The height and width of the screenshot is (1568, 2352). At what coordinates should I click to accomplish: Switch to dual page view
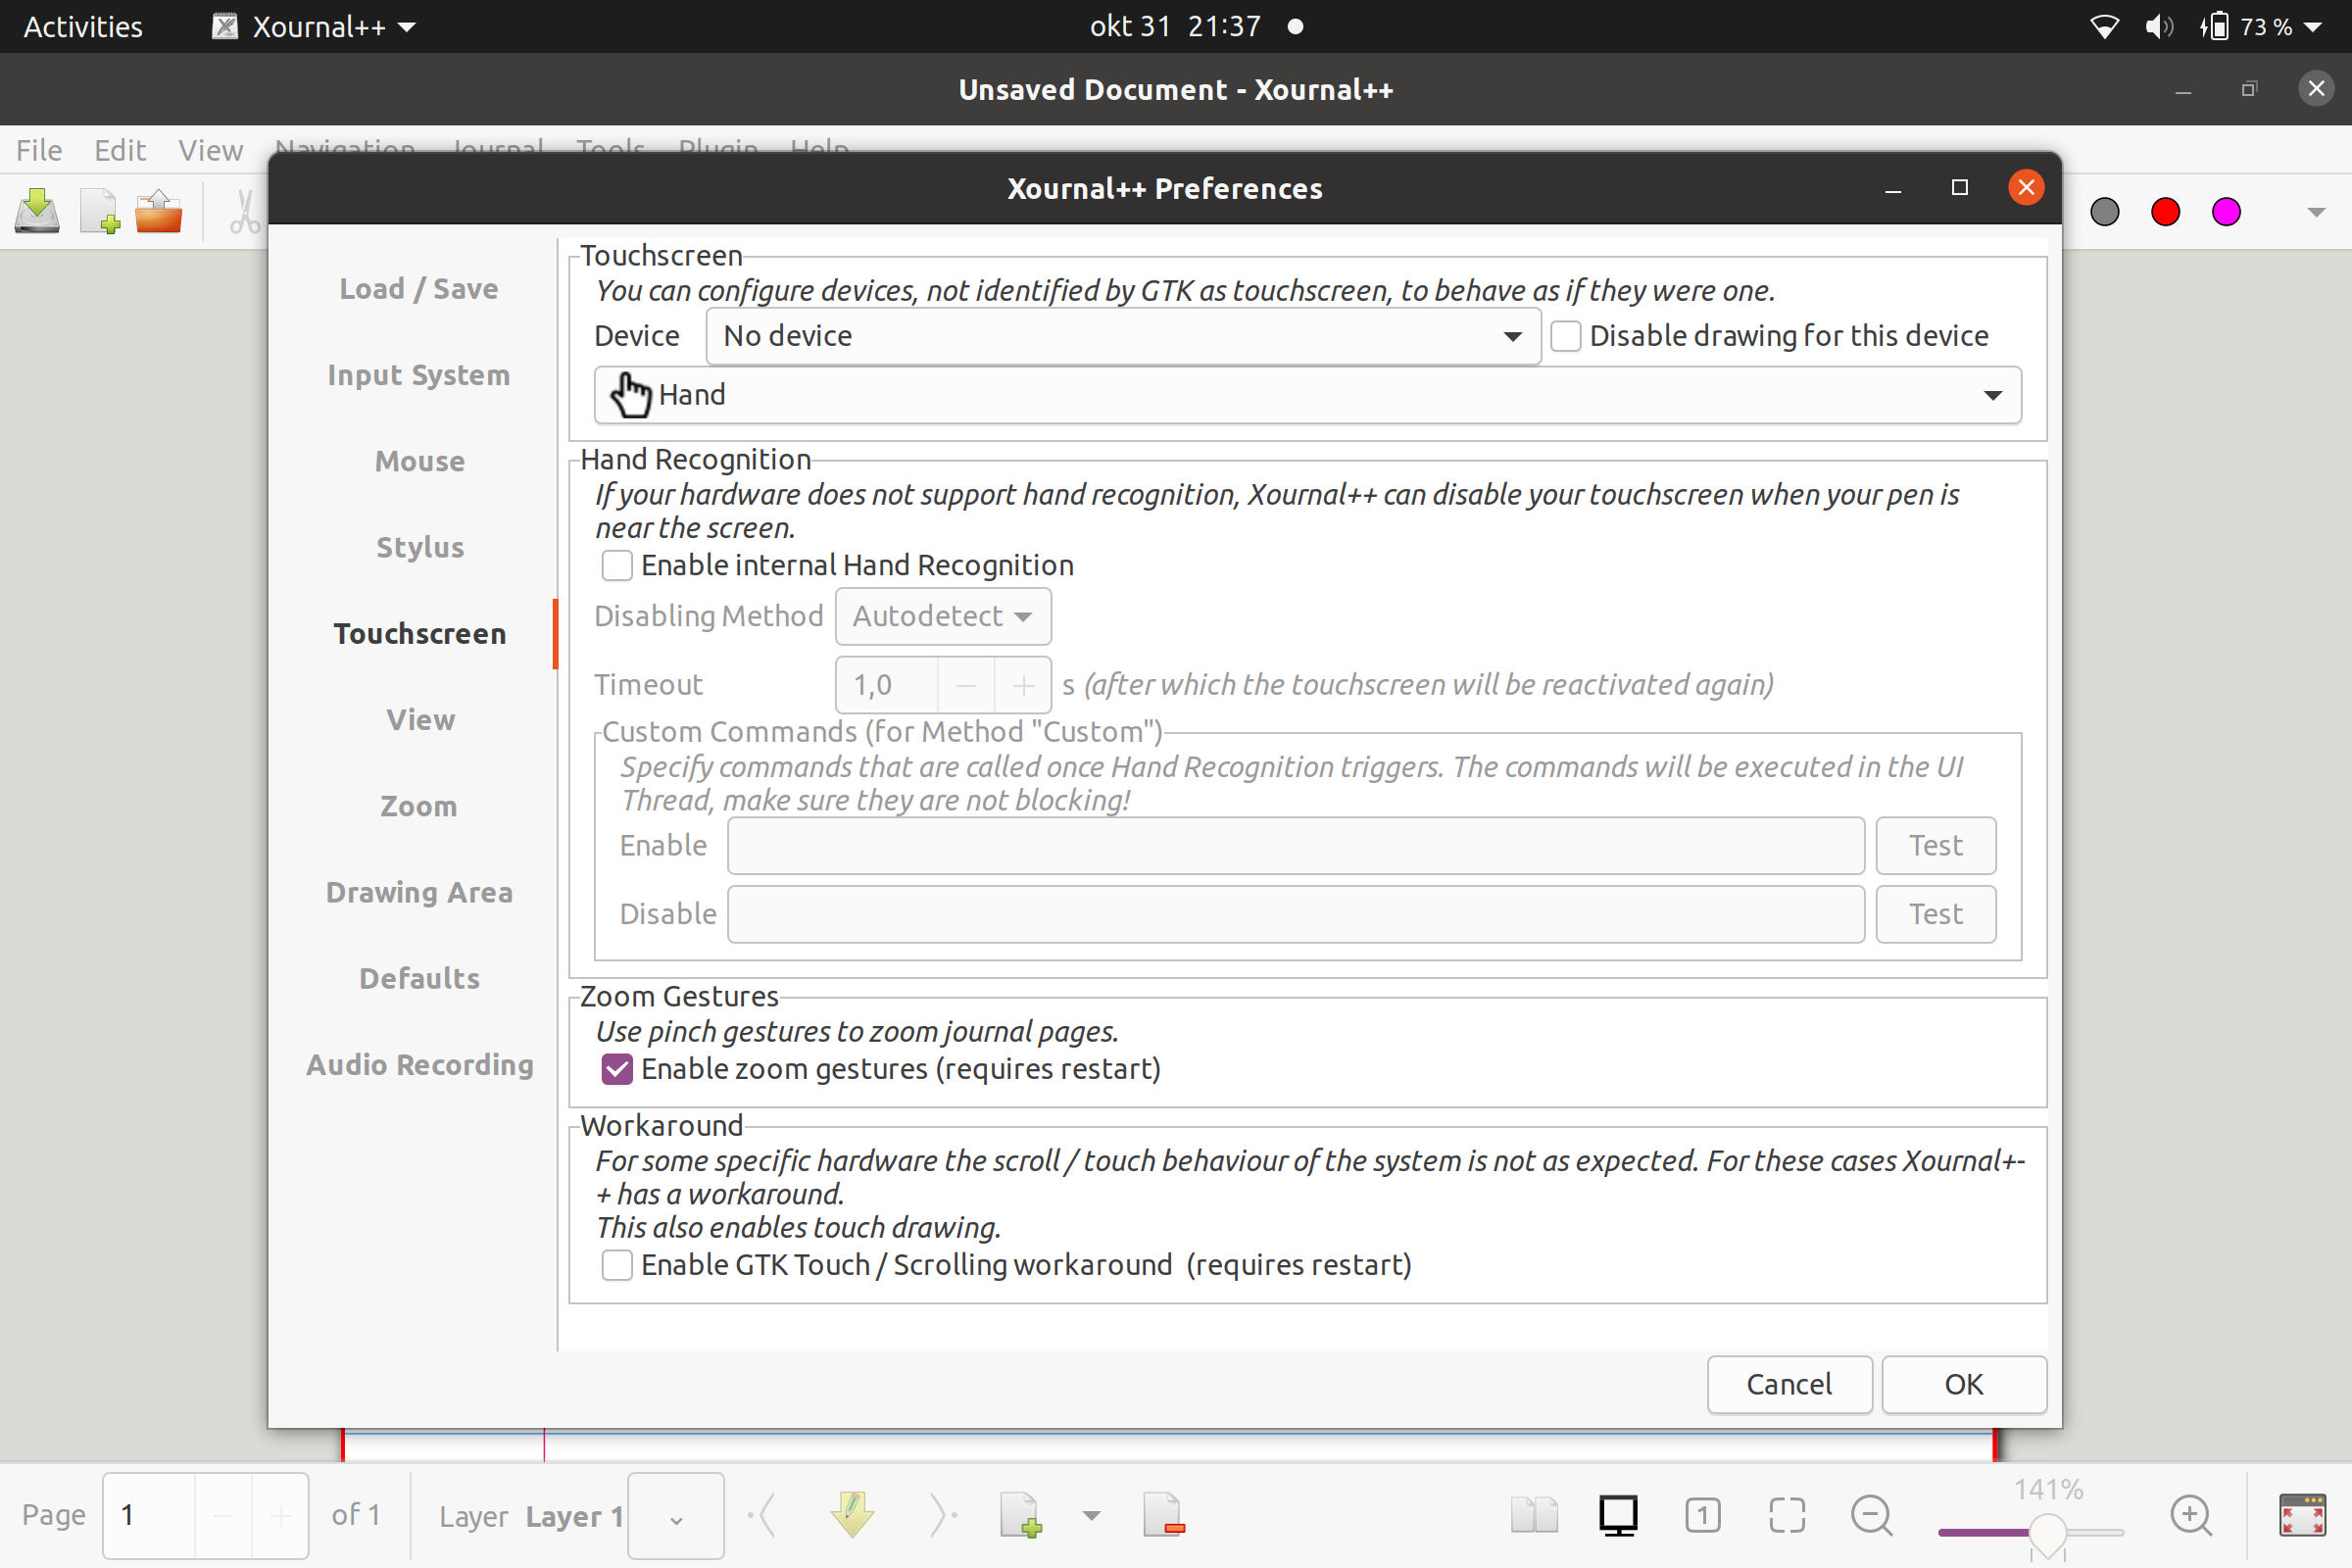click(x=1533, y=1515)
